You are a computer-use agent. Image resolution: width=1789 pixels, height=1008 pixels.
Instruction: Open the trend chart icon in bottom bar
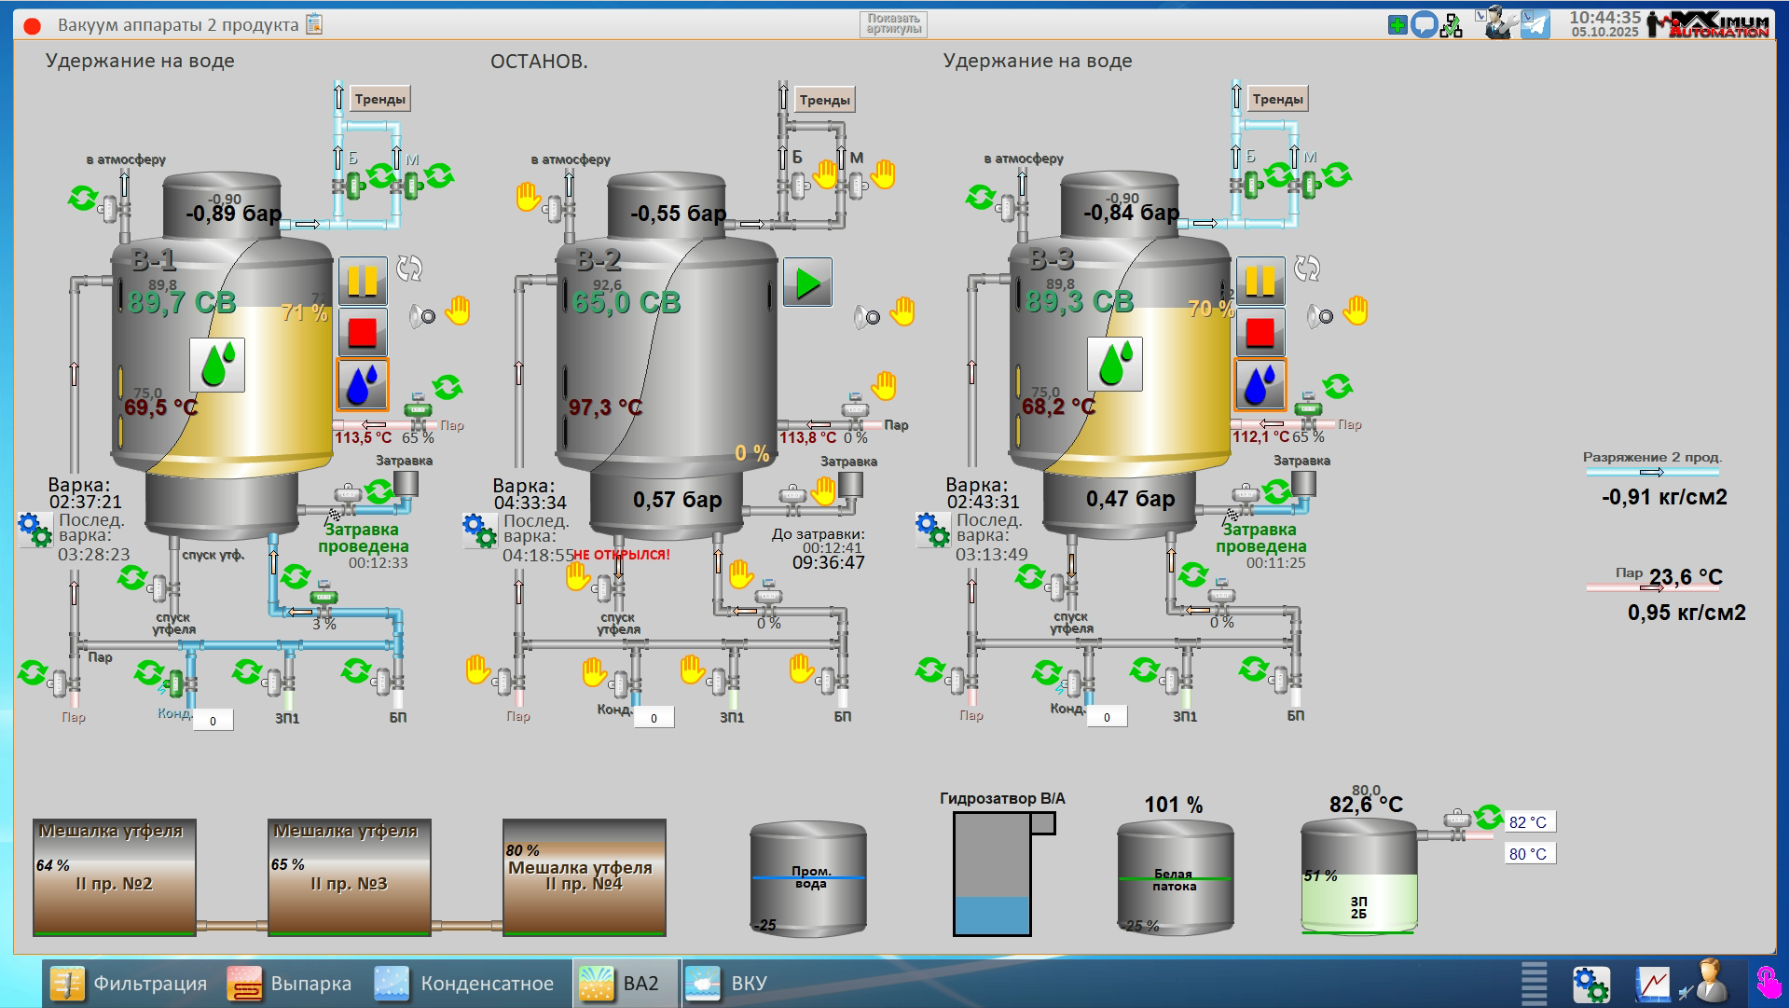[x=1652, y=984]
